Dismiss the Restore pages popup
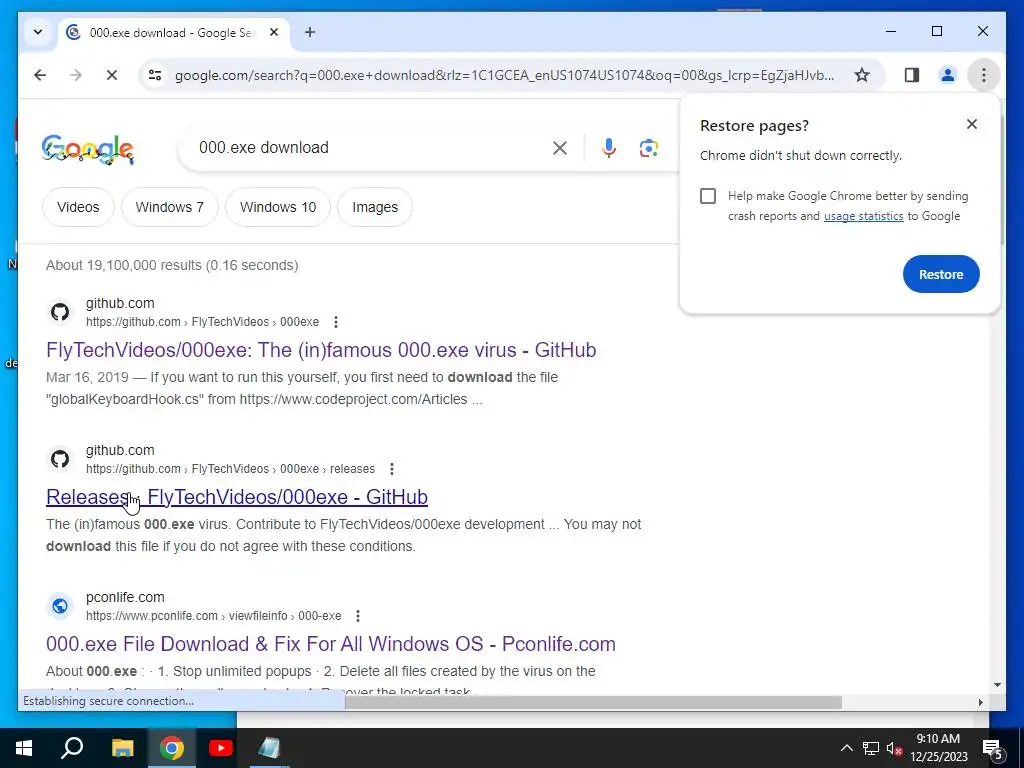 pos(972,124)
